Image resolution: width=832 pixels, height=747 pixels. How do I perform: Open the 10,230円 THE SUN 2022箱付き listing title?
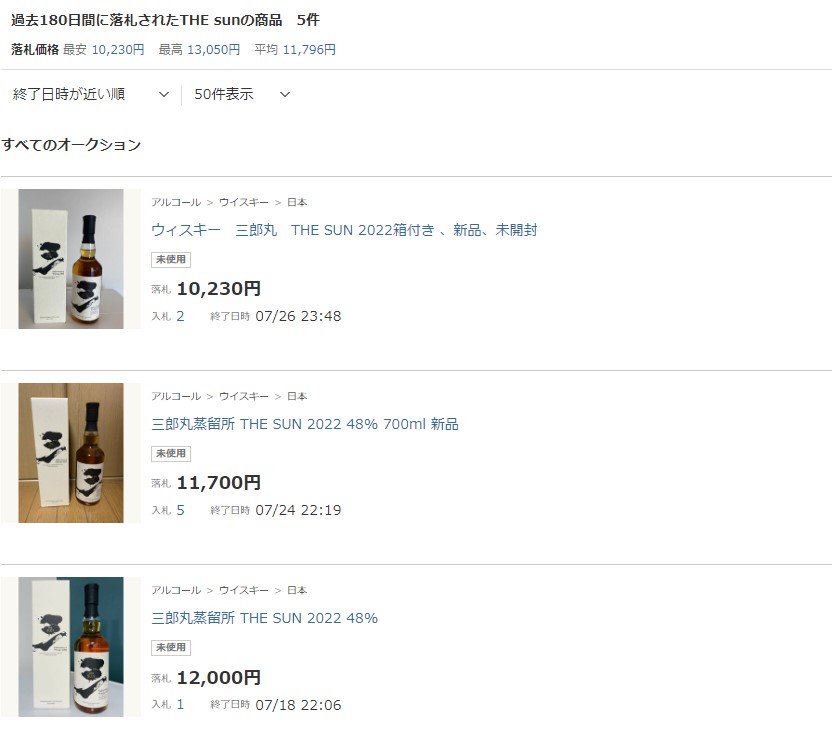(x=344, y=230)
